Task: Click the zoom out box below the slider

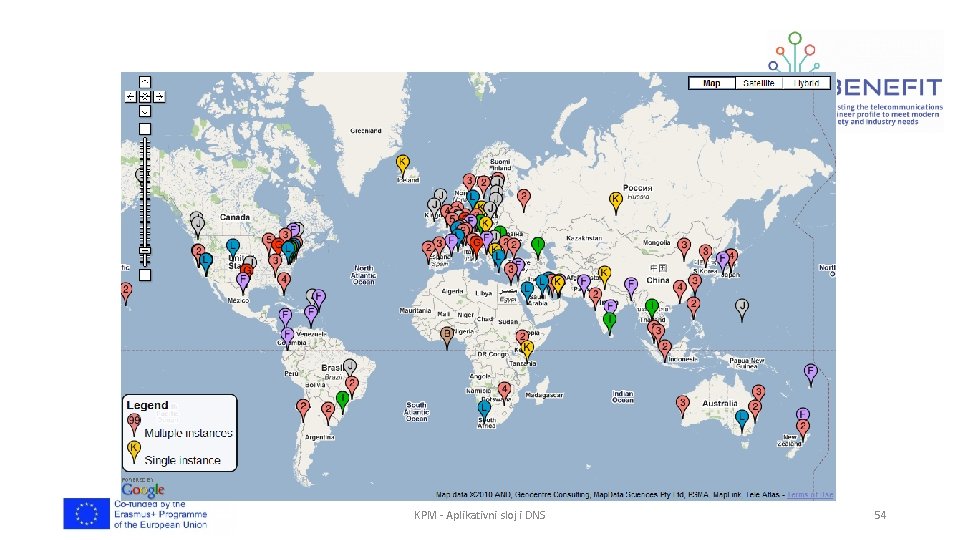Action: pyautogui.click(x=144, y=275)
